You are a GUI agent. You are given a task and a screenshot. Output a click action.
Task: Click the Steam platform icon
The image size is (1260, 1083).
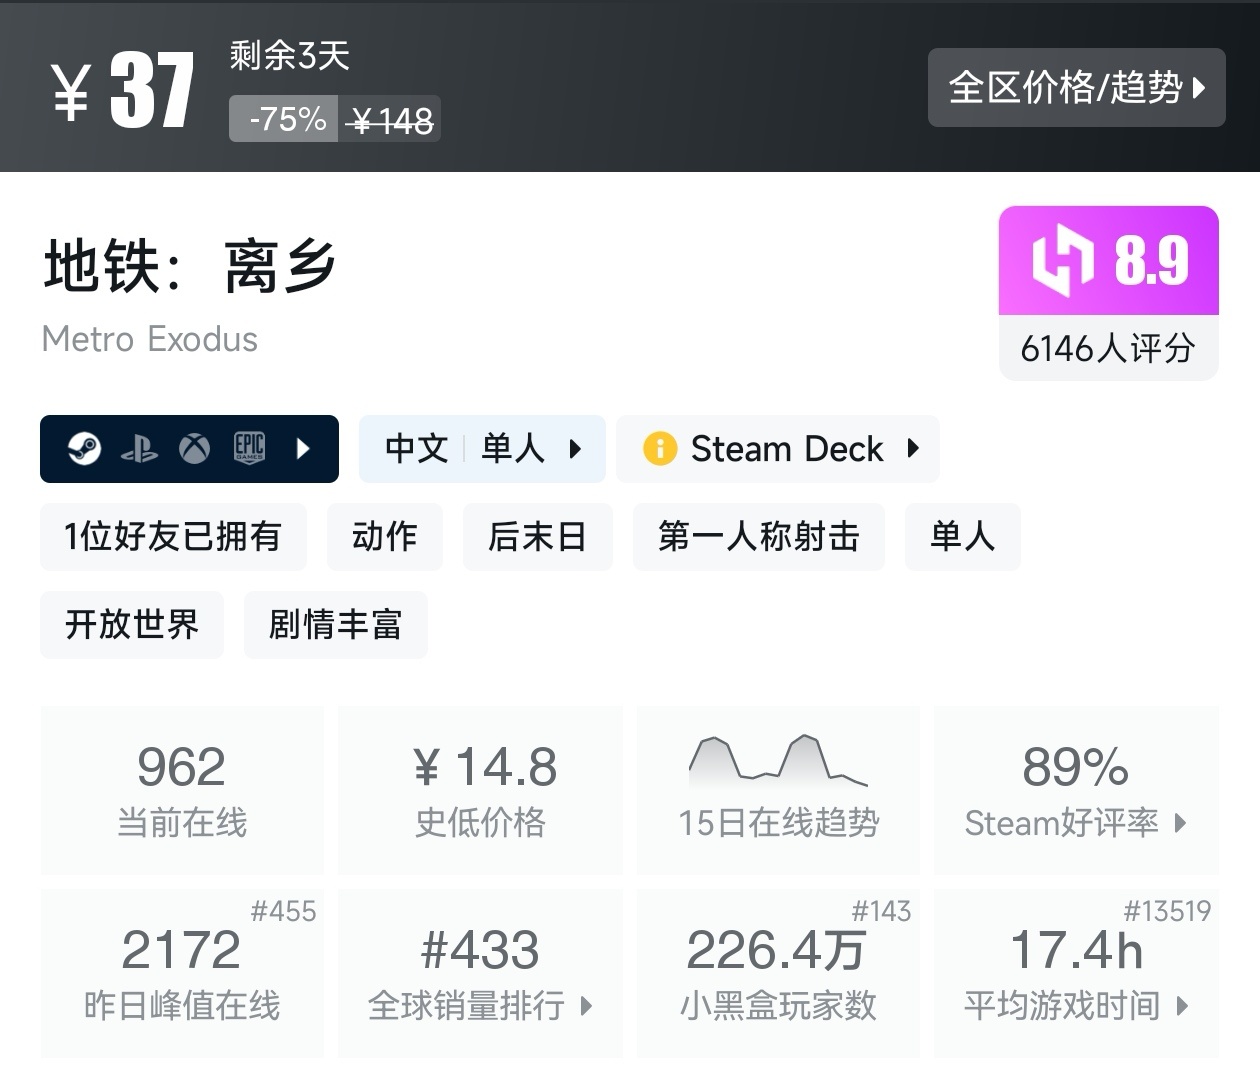point(84,449)
